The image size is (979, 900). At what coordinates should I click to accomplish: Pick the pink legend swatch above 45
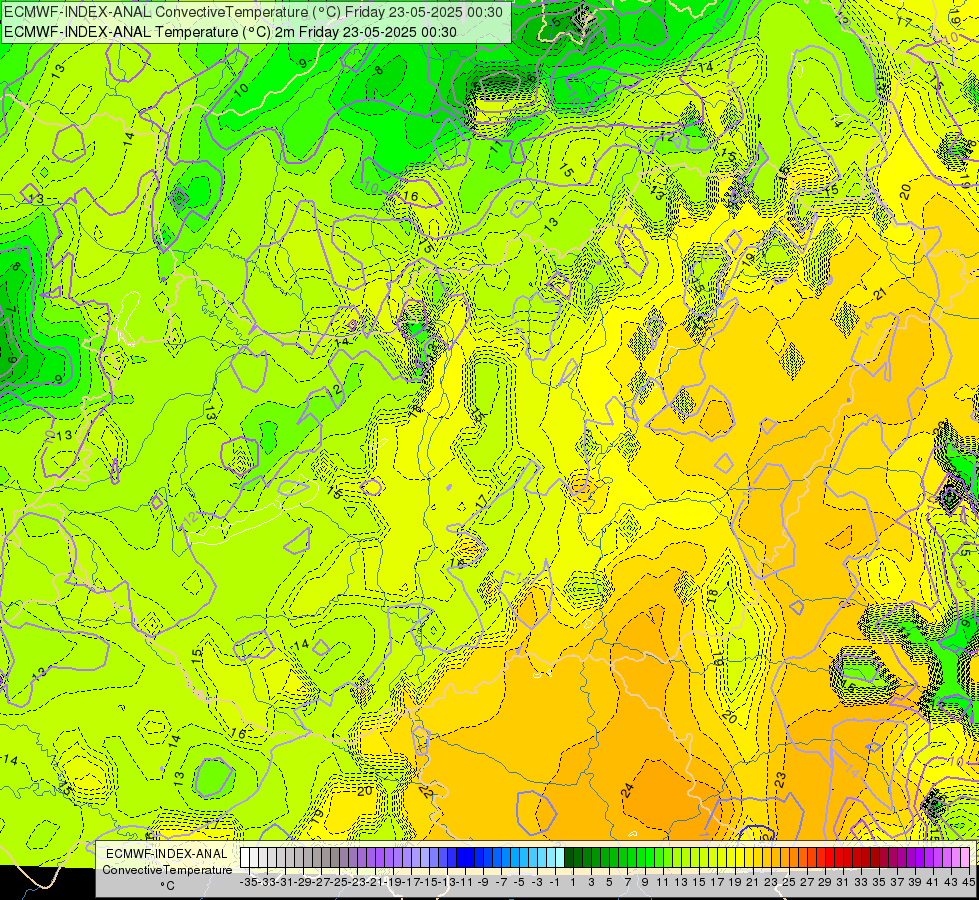coord(965,857)
